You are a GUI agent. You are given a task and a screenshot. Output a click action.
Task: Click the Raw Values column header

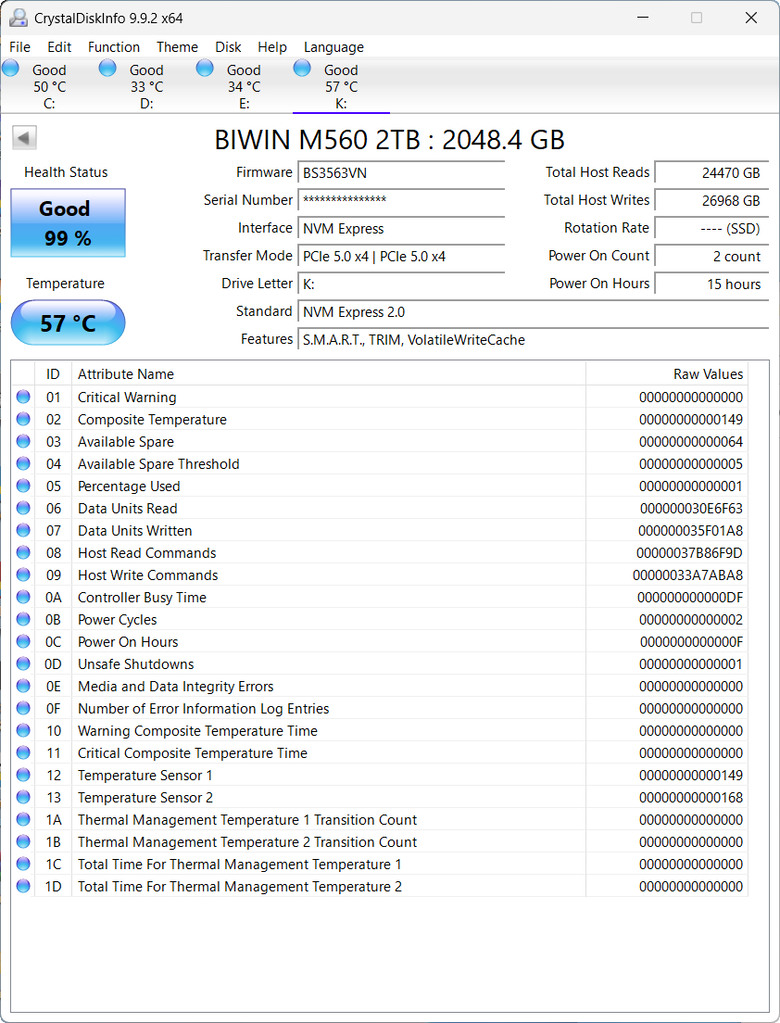point(667,374)
